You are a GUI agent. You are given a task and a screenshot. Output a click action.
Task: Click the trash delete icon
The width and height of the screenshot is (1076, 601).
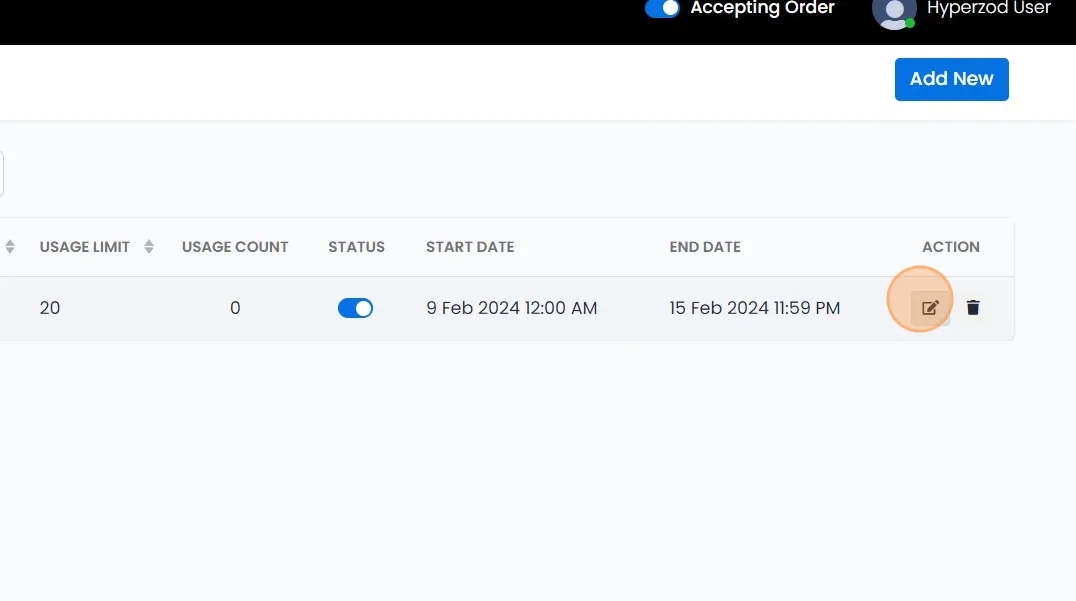(x=973, y=308)
